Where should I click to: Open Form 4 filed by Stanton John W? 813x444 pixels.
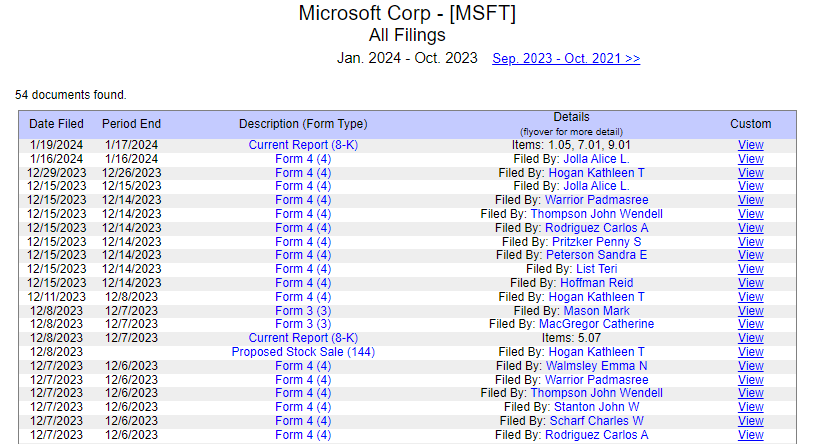[303, 407]
